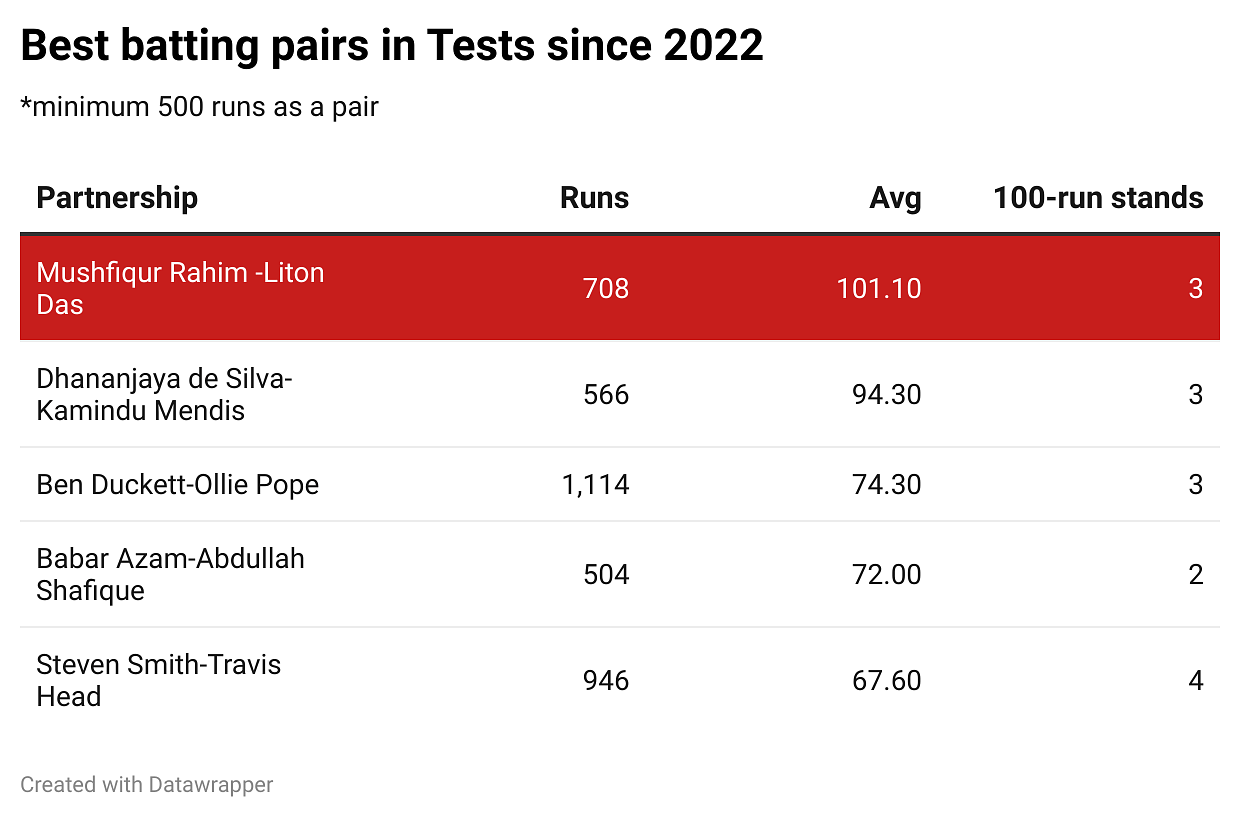The height and width of the screenshot is (818, 1240).
Task: Click the 946 runs value
Action: pyautogui.click(x=606, y=681)
